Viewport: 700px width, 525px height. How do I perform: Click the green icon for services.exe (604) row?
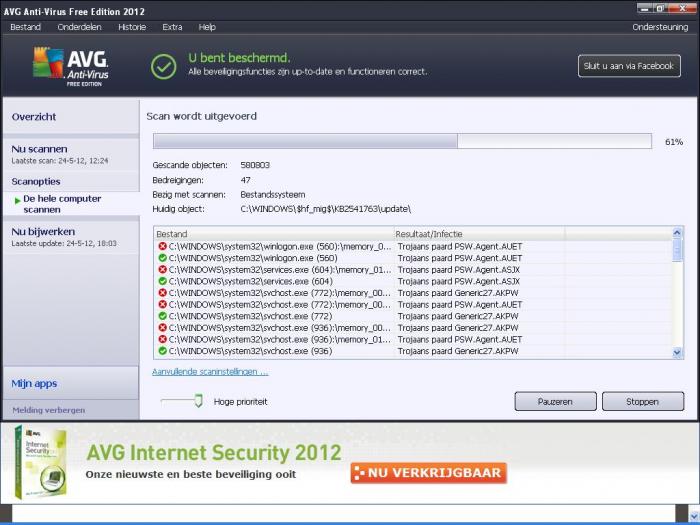pyautogui.click(x=162, y=281)
